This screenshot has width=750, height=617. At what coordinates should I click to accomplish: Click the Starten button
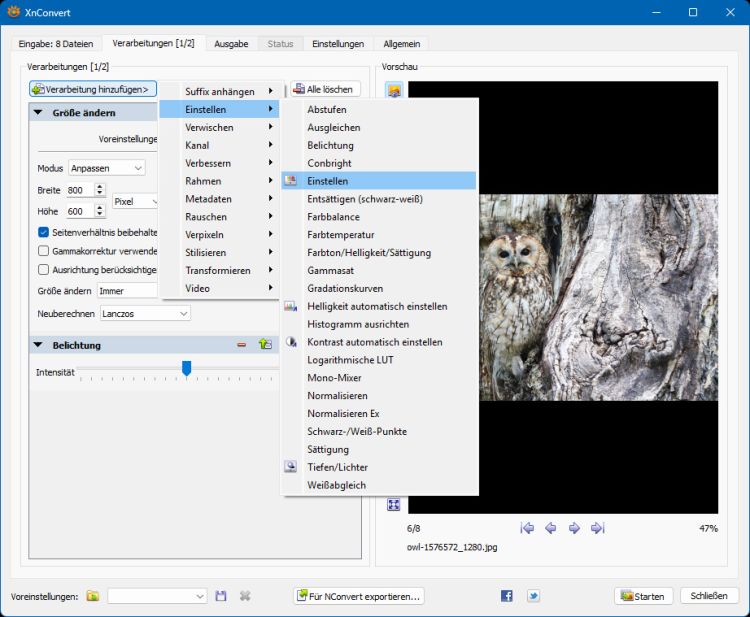643,596
